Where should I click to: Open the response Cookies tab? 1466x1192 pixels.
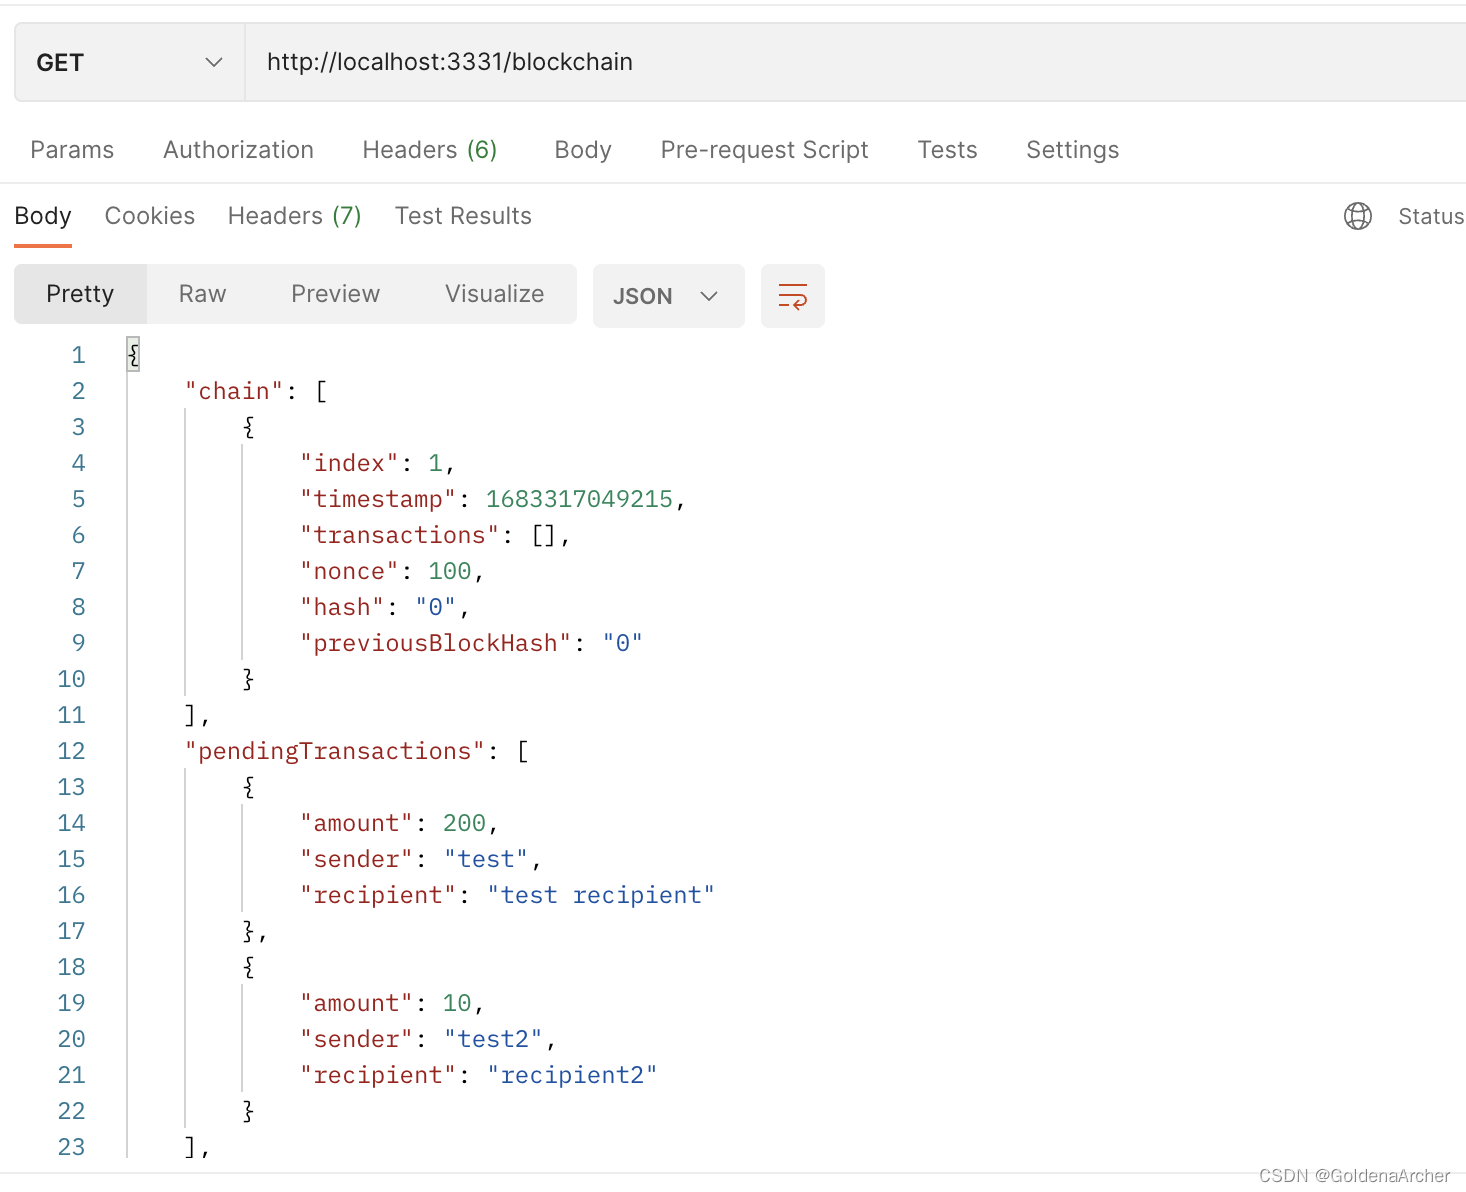pyautogui.click(x=150, y=216)
